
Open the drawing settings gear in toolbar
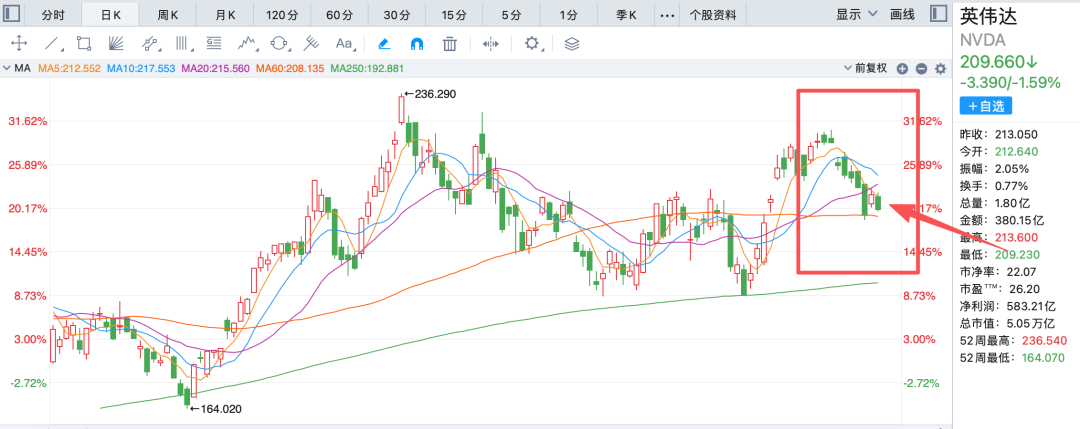[x=531, y=43]
